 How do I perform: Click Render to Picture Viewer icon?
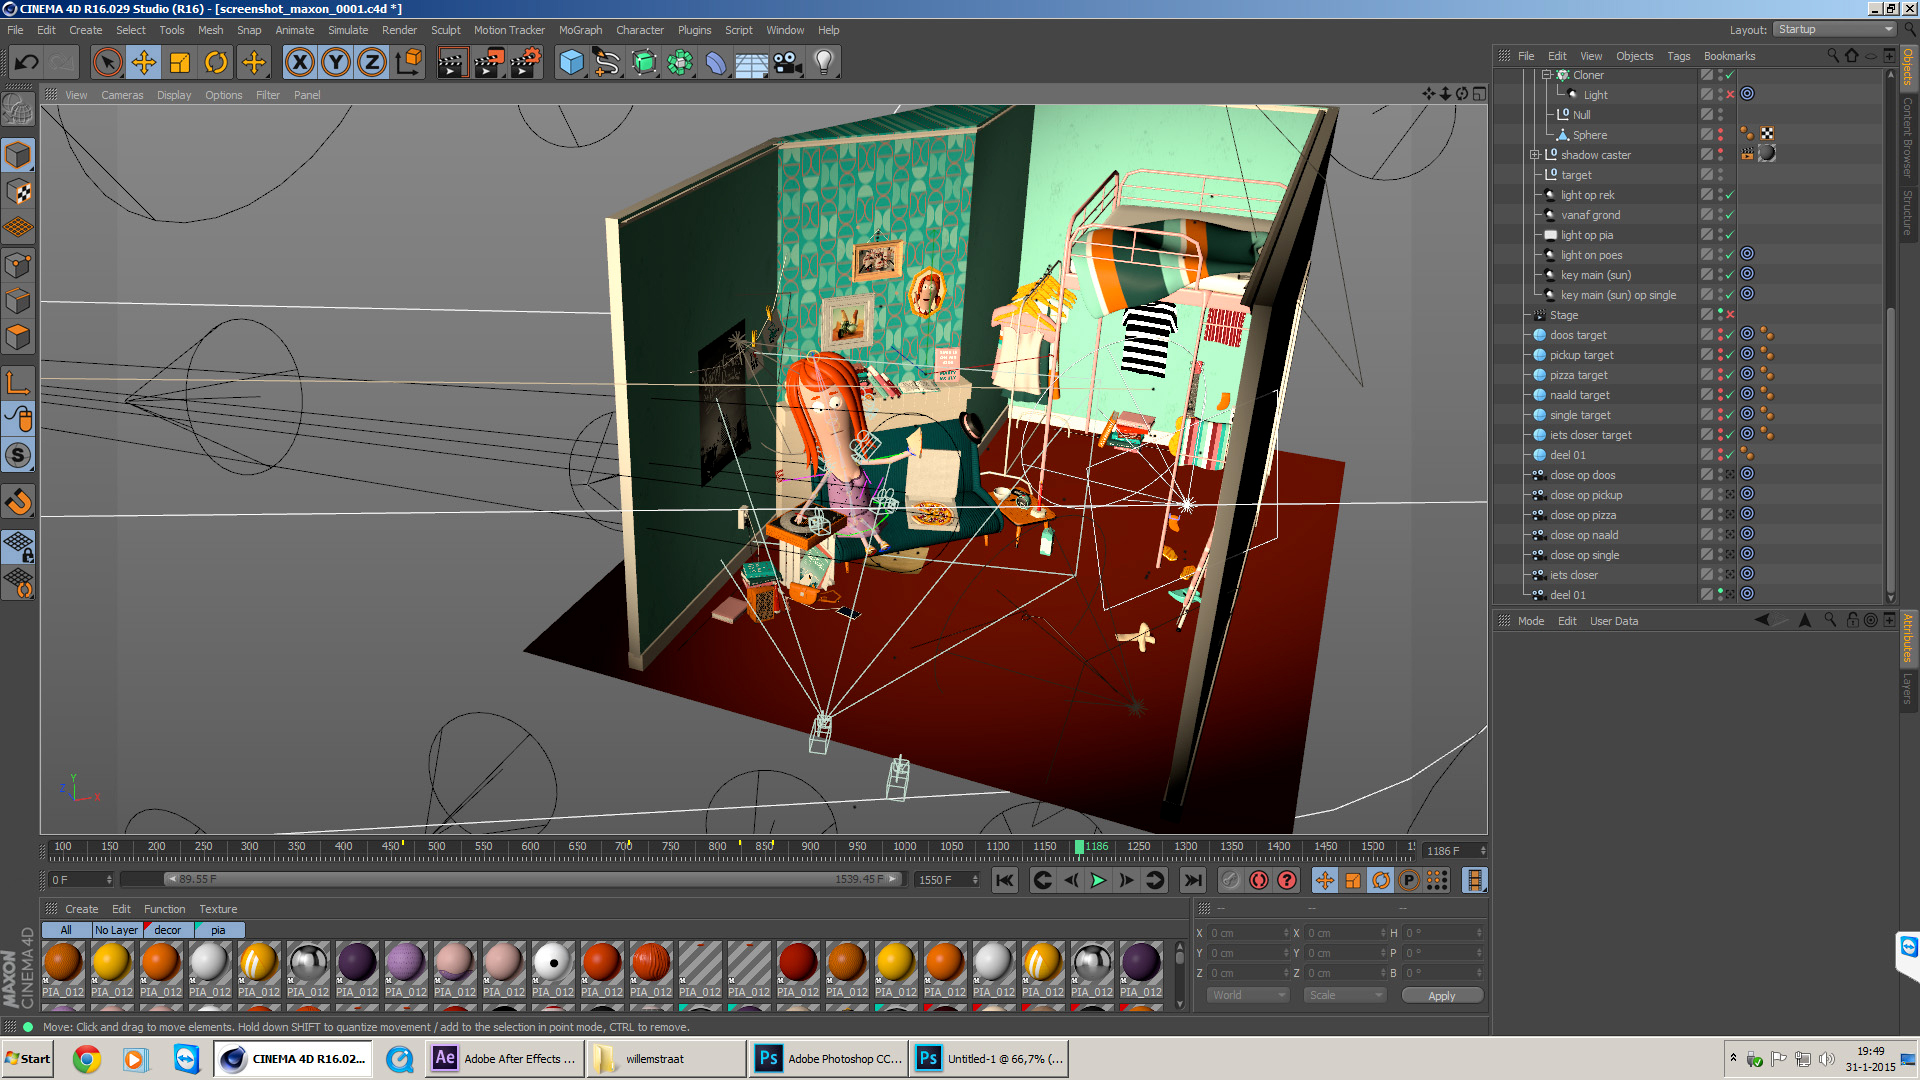(x=489, y=63)
